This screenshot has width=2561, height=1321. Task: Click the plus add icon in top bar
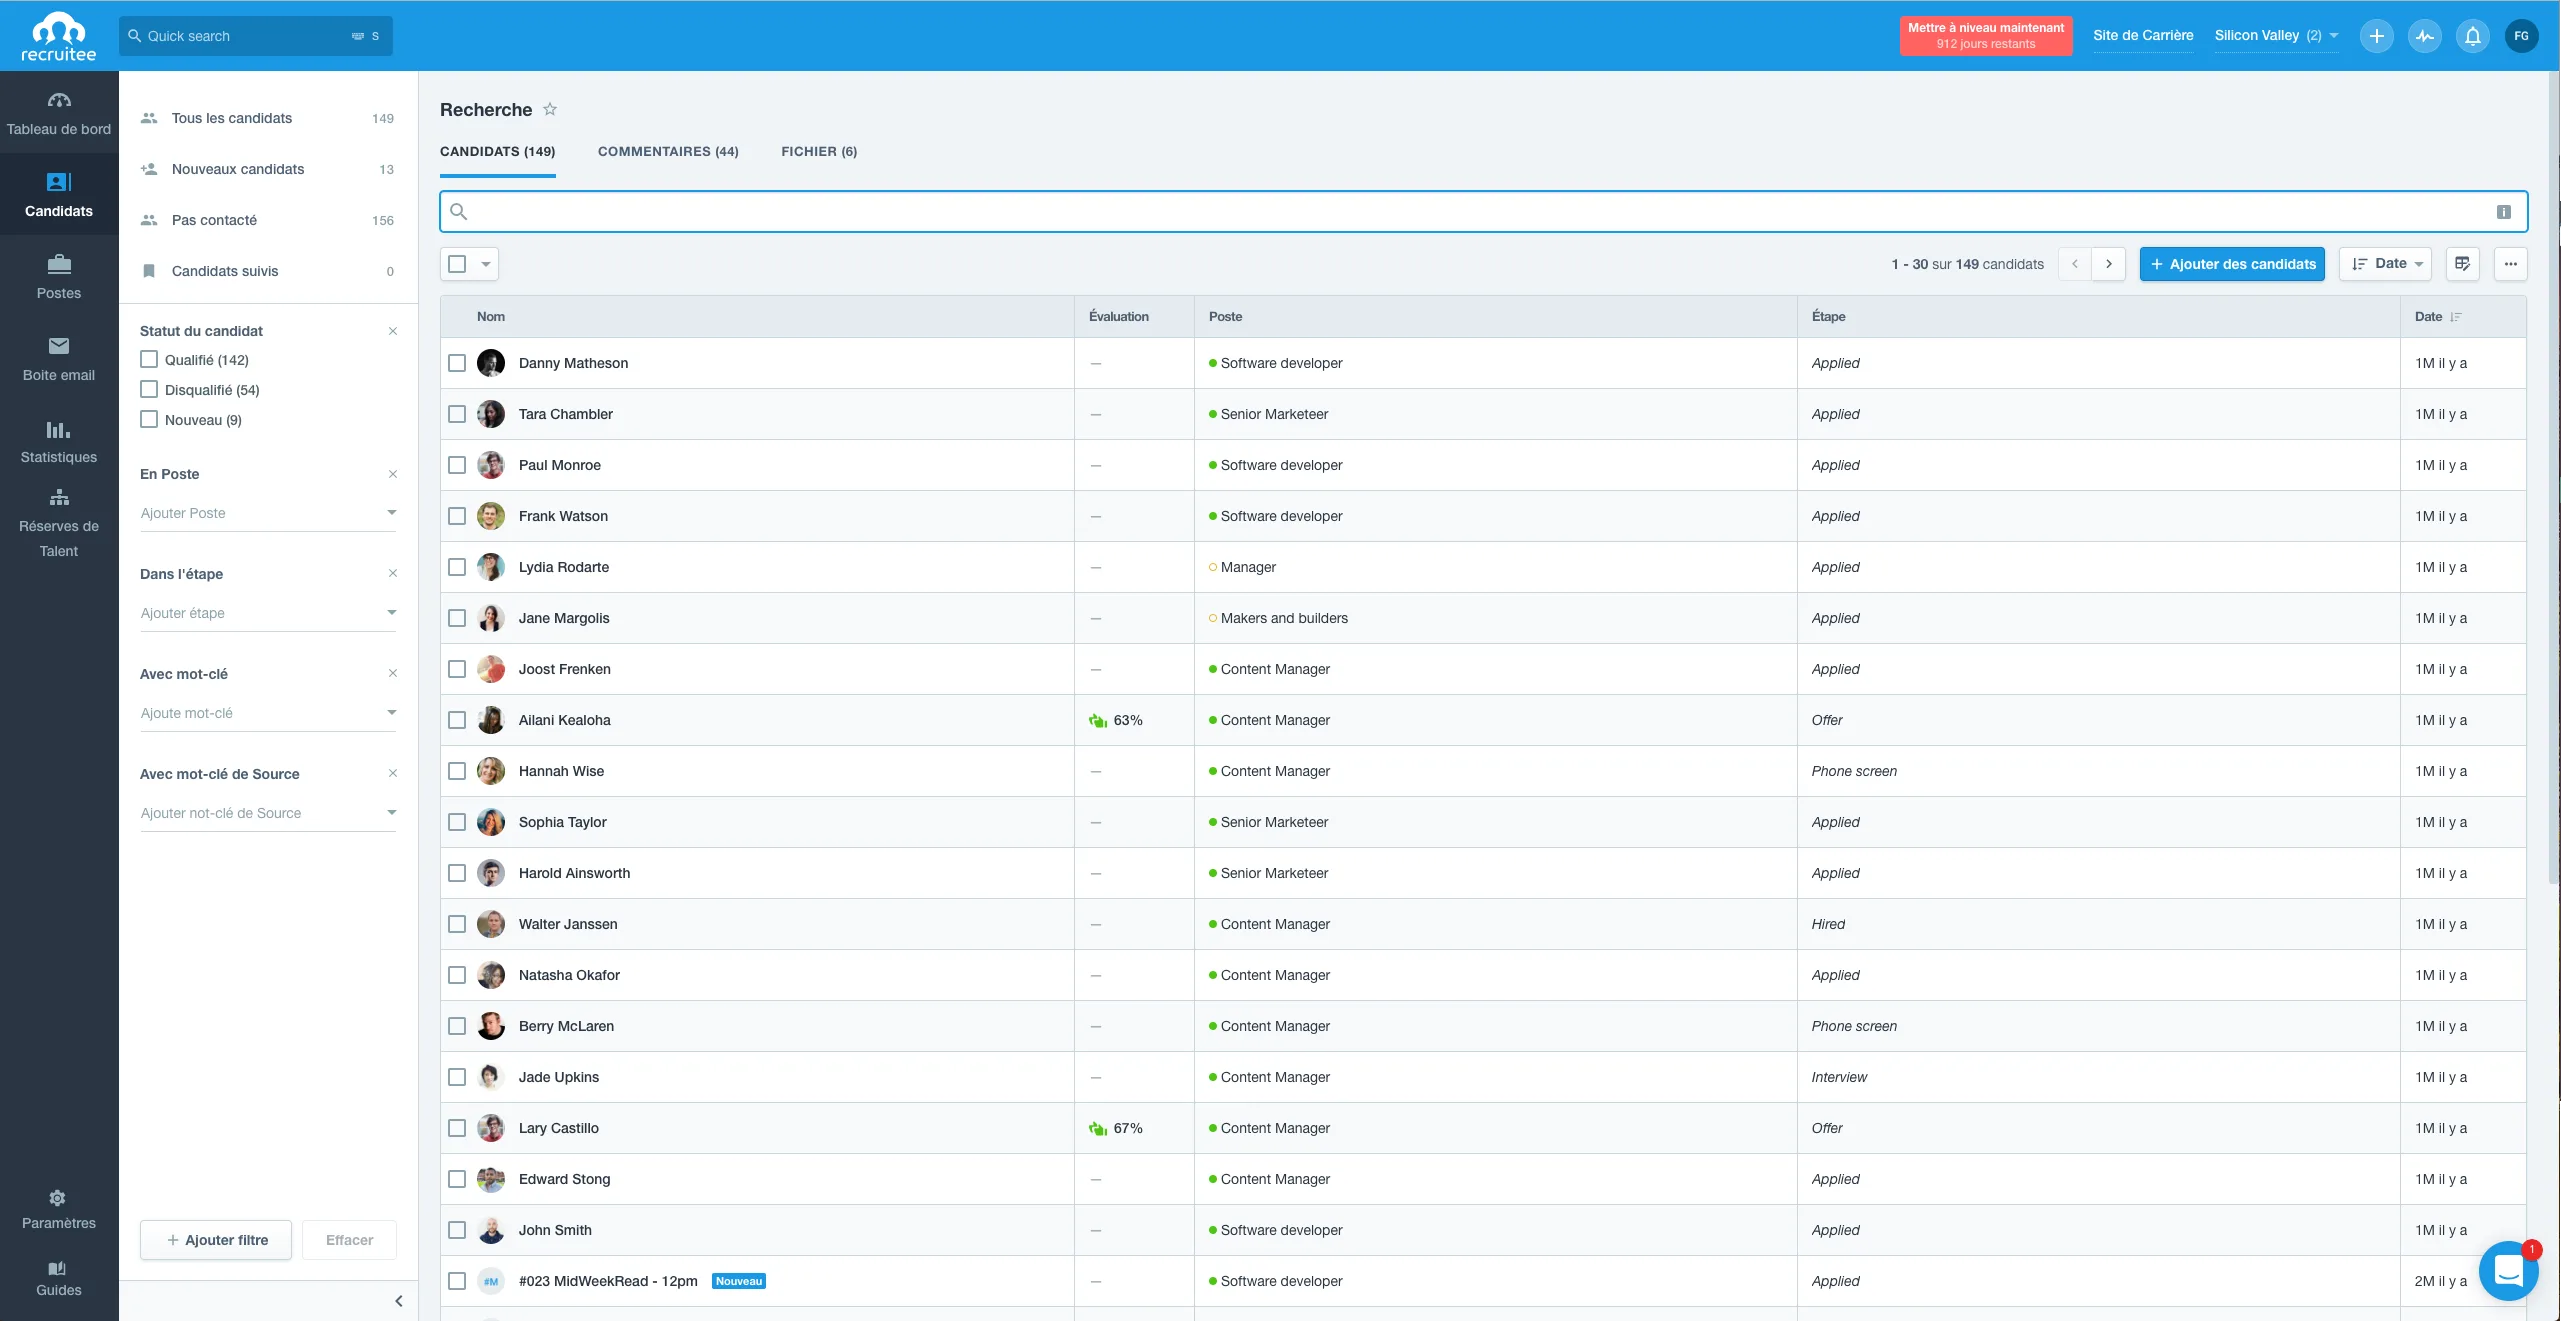pyautogui.click(x=2376, y=36)
